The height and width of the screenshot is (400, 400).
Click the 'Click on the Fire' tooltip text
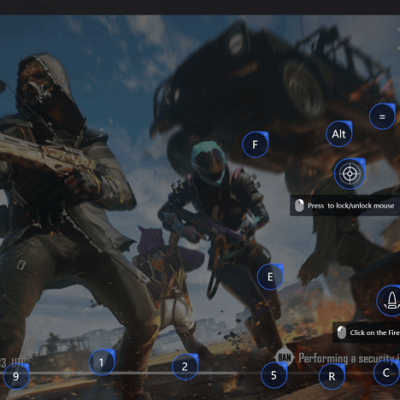pos(374,332)
